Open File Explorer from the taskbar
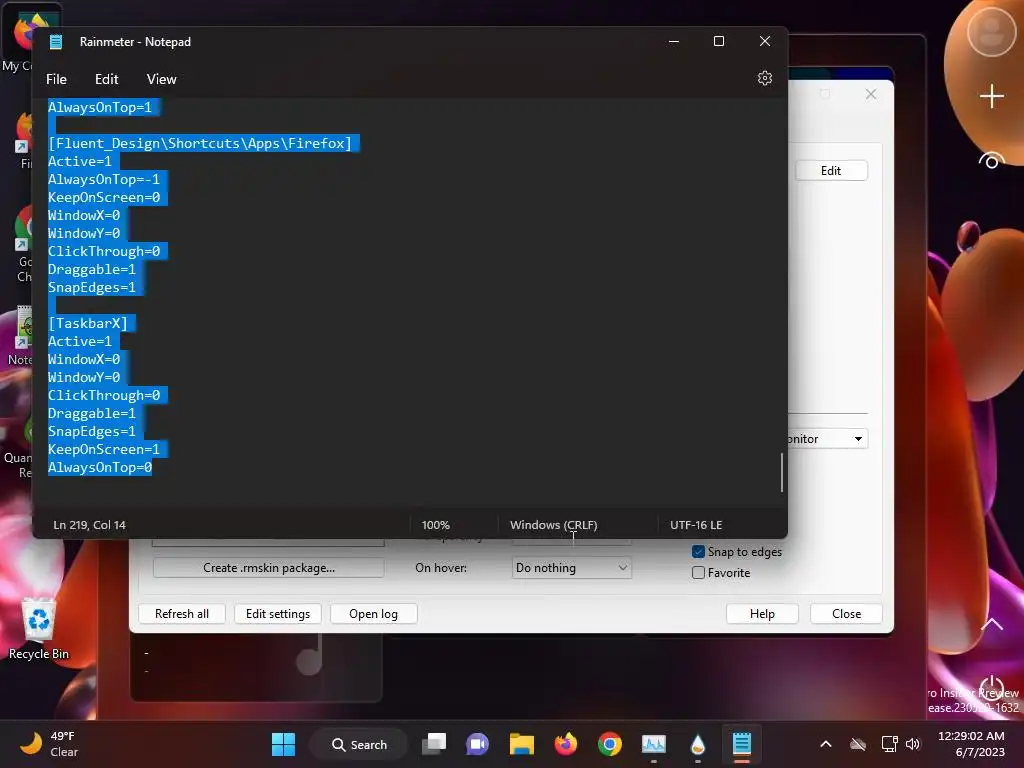 [522, 744]
